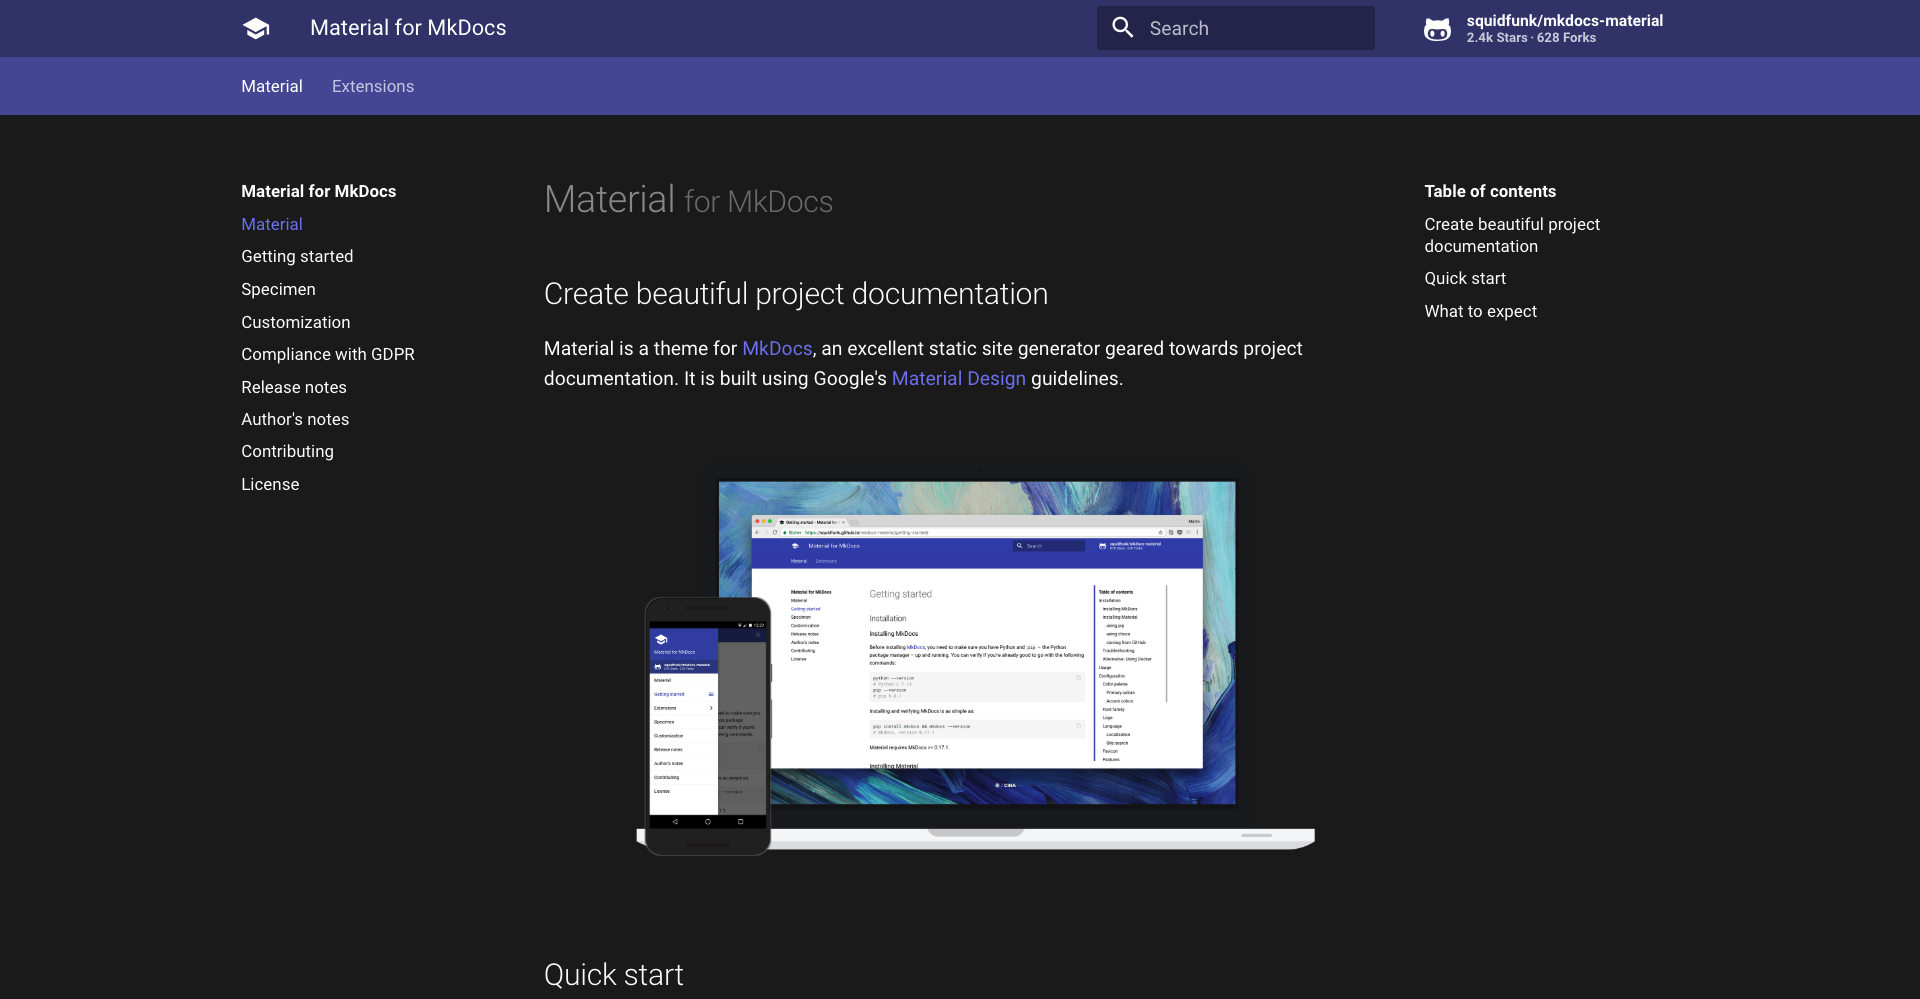Open the Release notes page

pos(294,387)
